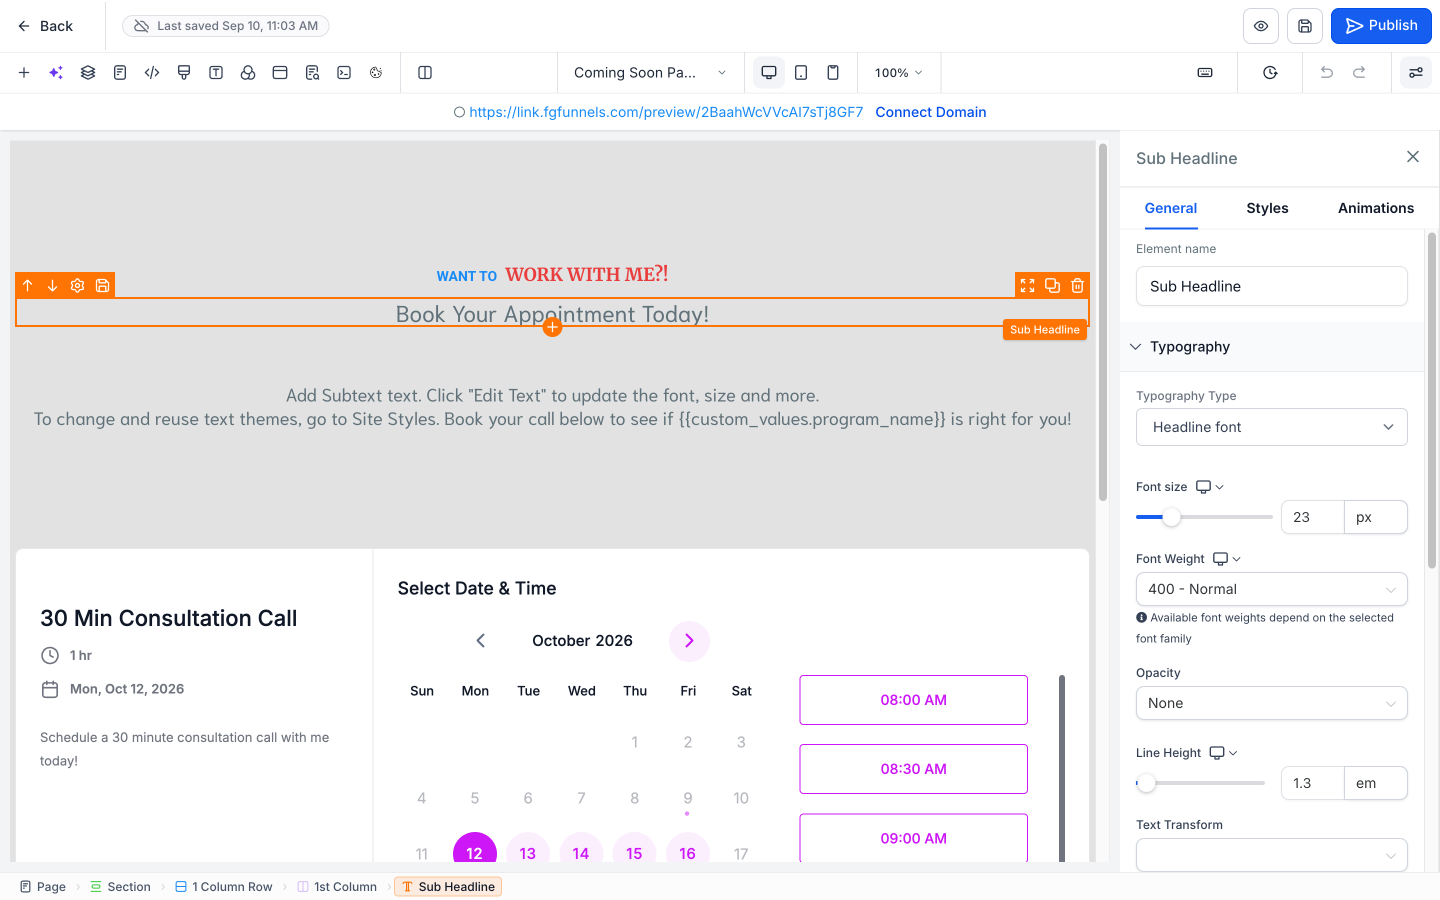Switch to the Styles tab
Screen dimensions: 1440x900
(1267, 208)
